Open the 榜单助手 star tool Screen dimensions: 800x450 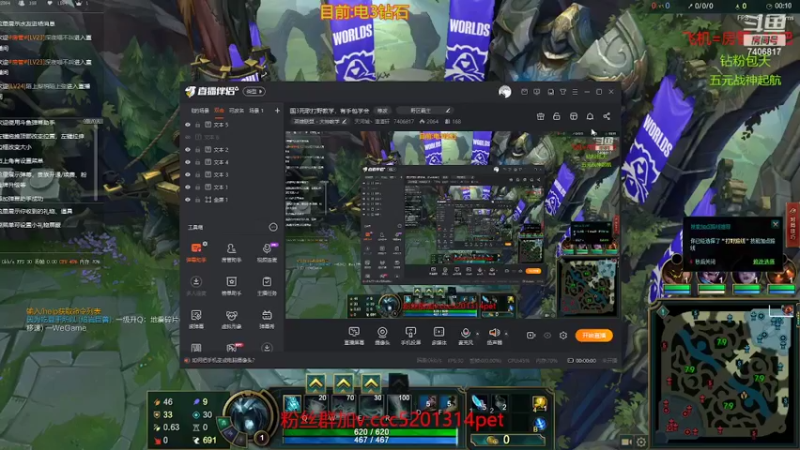coord(231,286)
